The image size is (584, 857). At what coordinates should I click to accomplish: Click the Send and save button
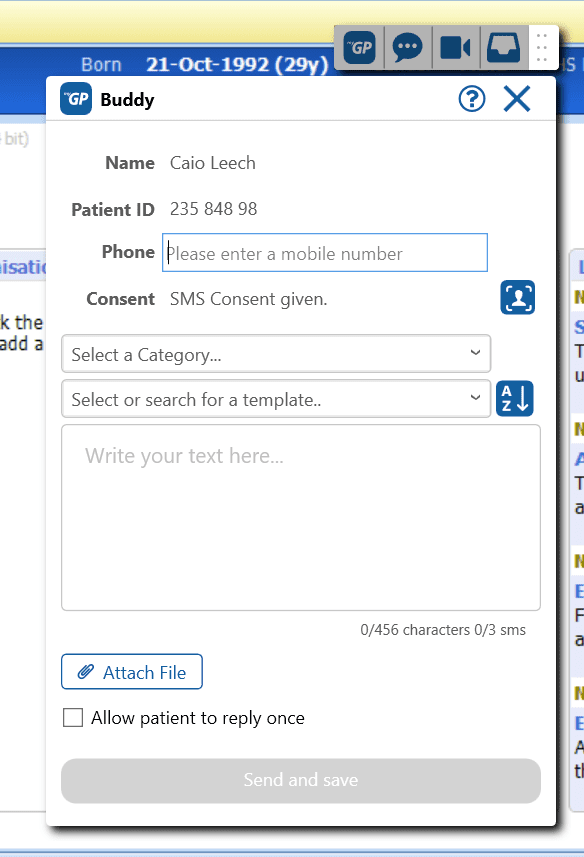301,780
